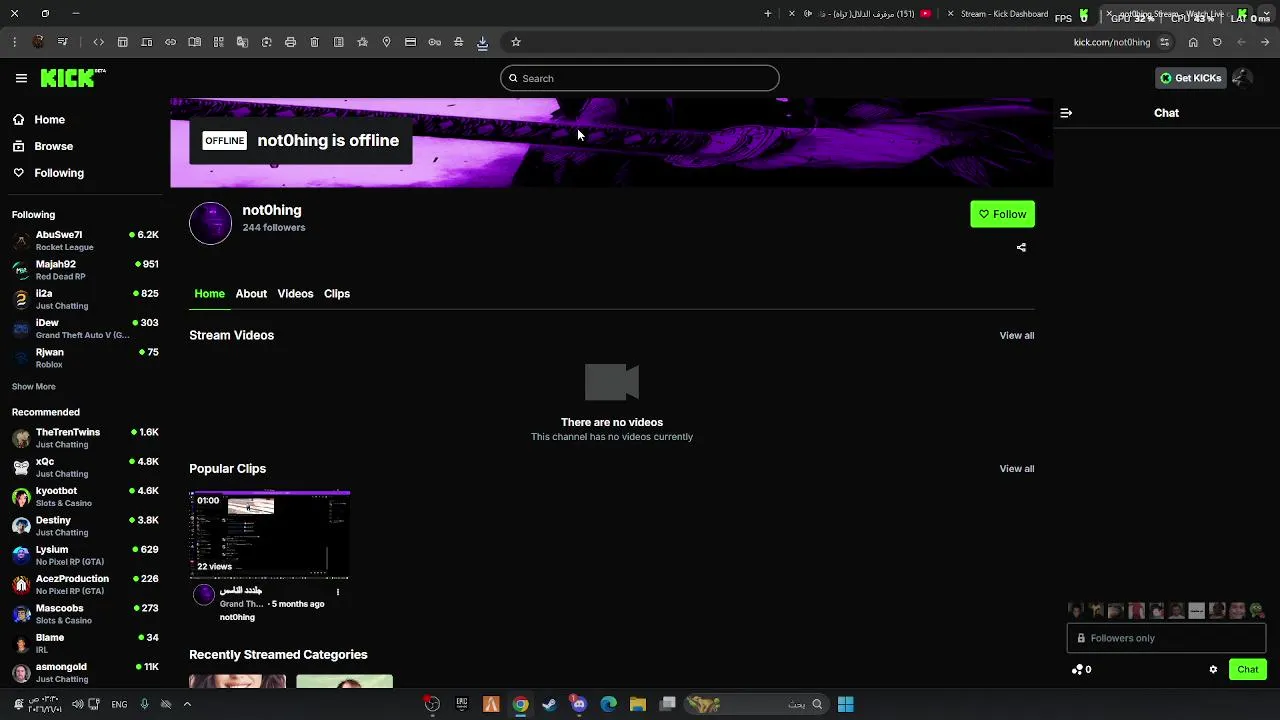The image size is (1280, 720).
Task: Click the not0hing channel avatar
Action: point(210,223)
